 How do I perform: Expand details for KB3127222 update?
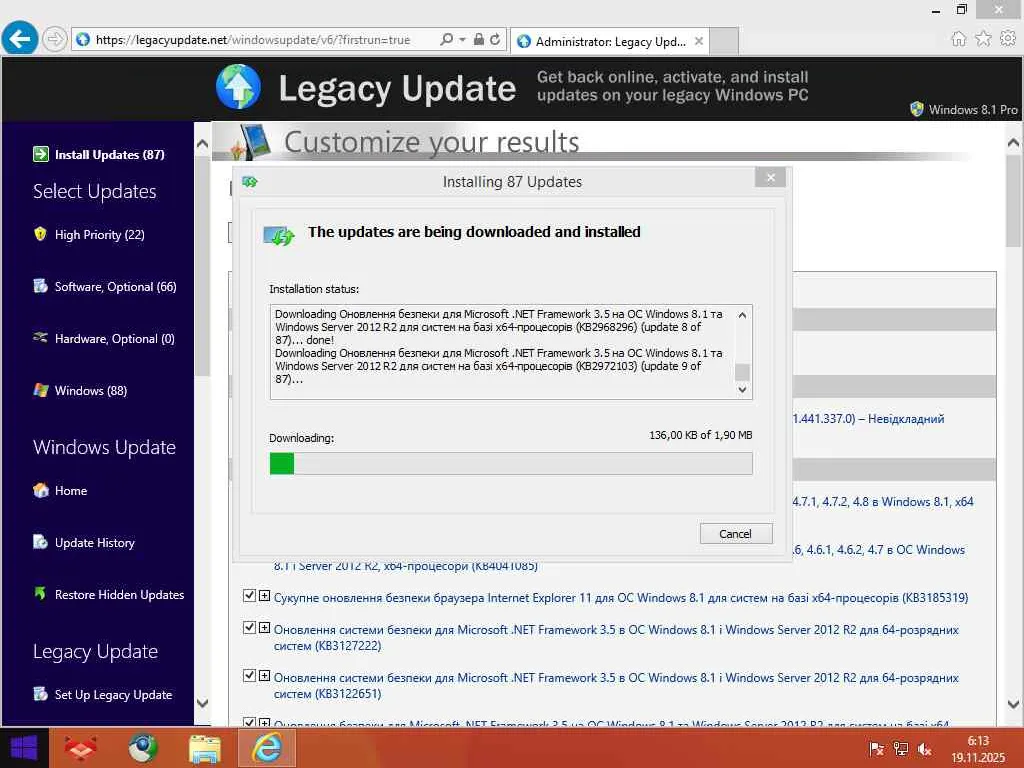point(264,628)
